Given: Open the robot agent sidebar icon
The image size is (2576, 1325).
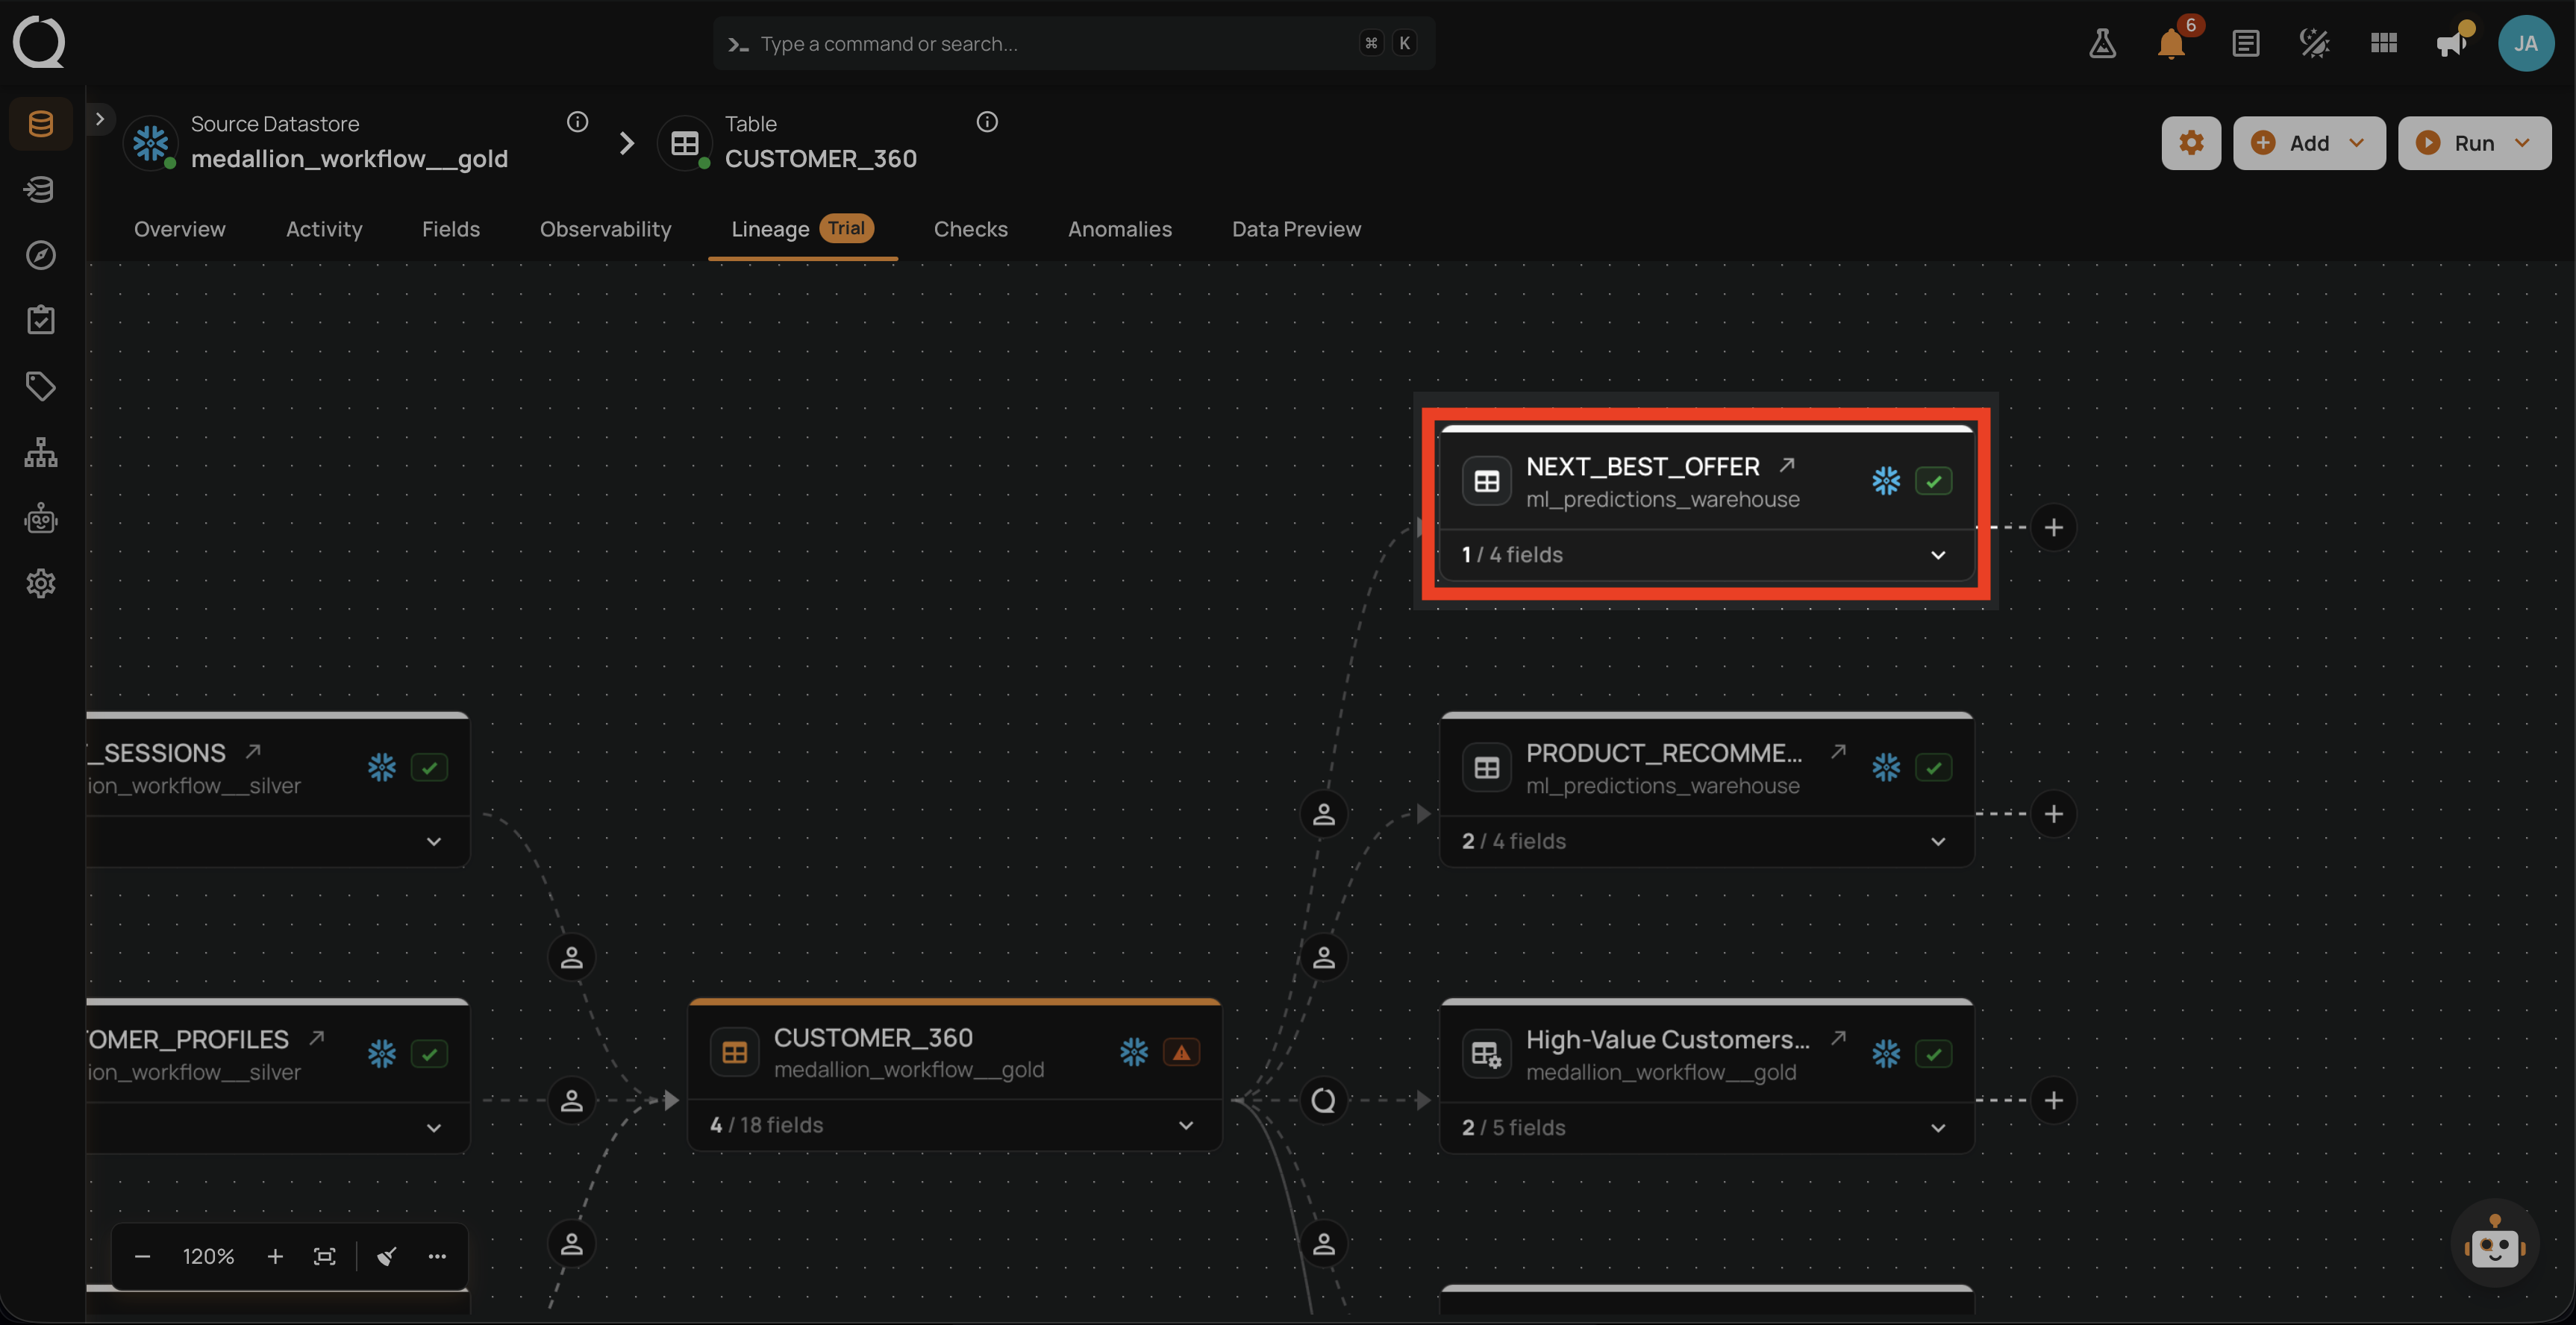Looking at the screenshot, I should (x=41, y=518).
